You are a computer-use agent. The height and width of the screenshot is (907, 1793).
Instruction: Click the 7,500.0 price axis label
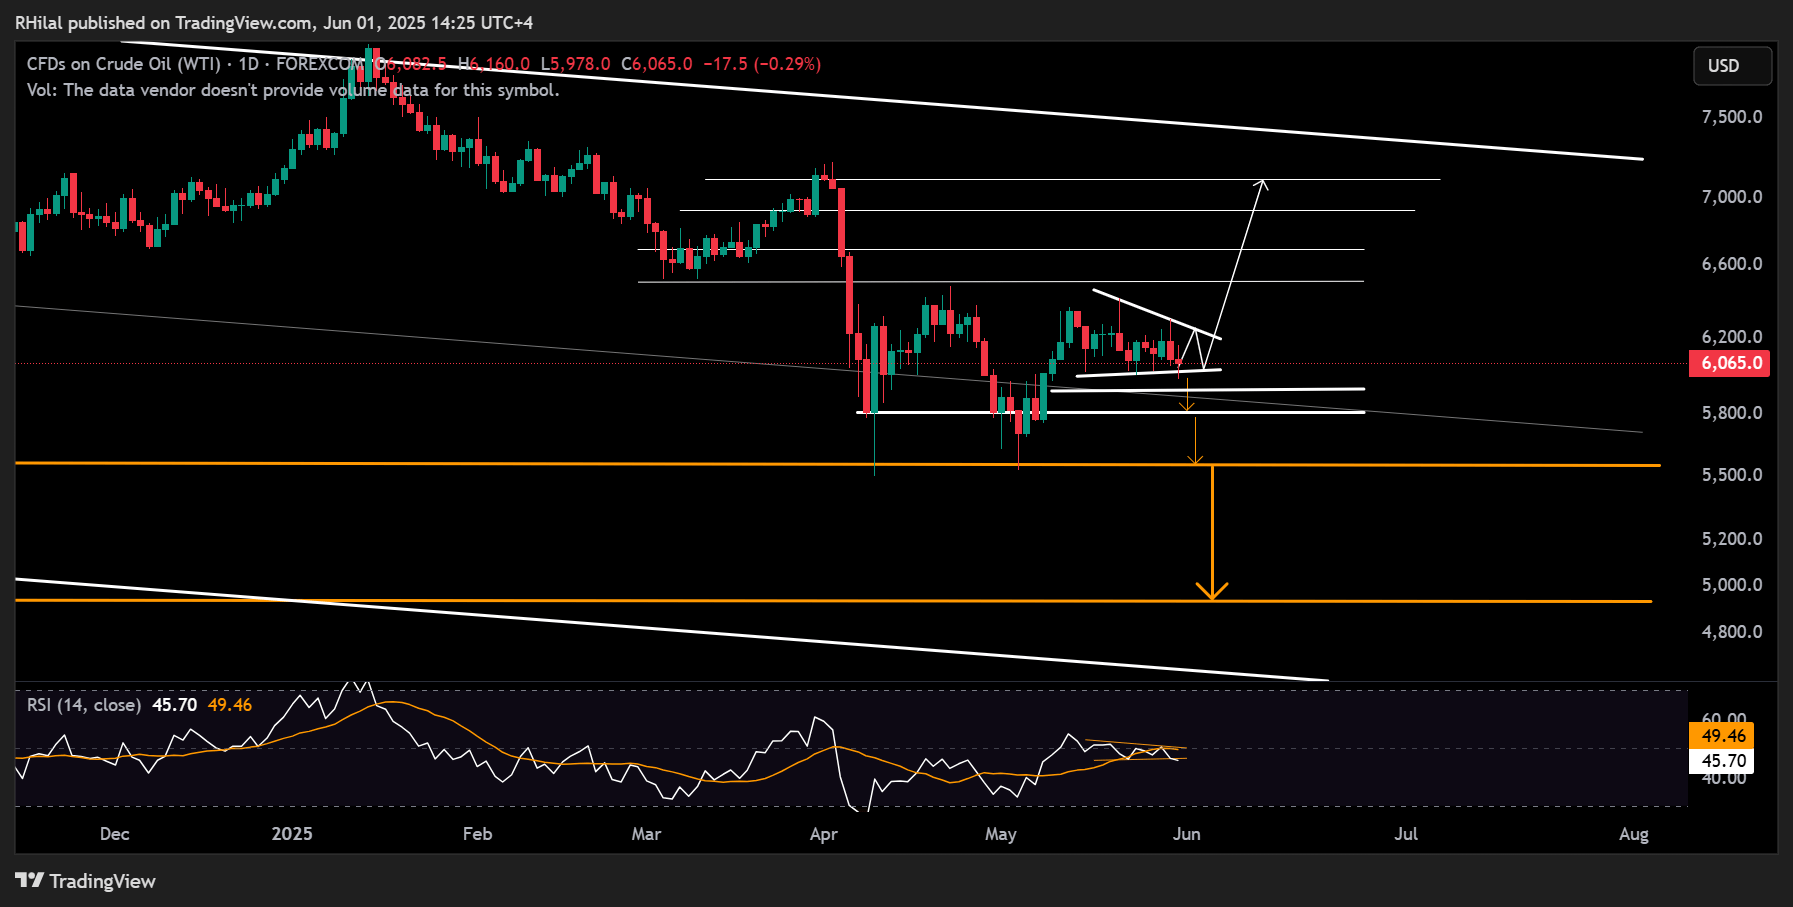[1732, 117]
